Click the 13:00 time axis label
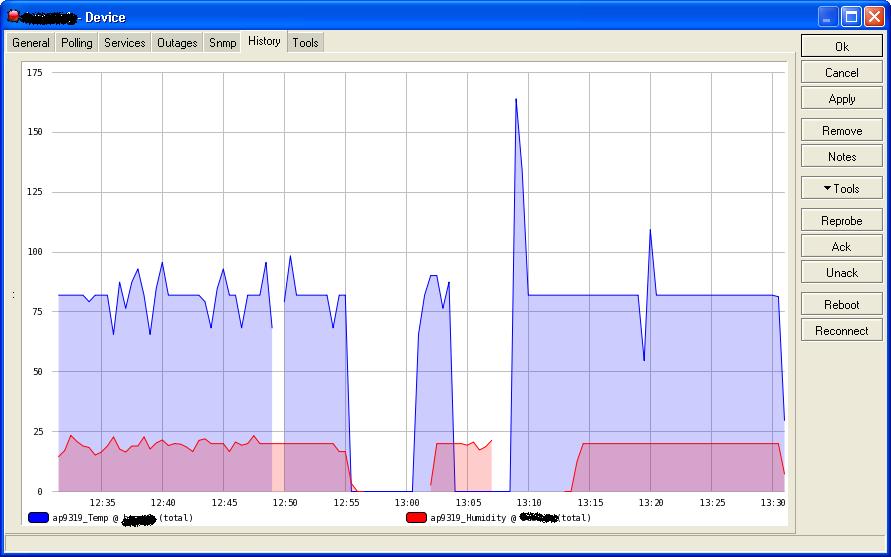 point(407,503)
